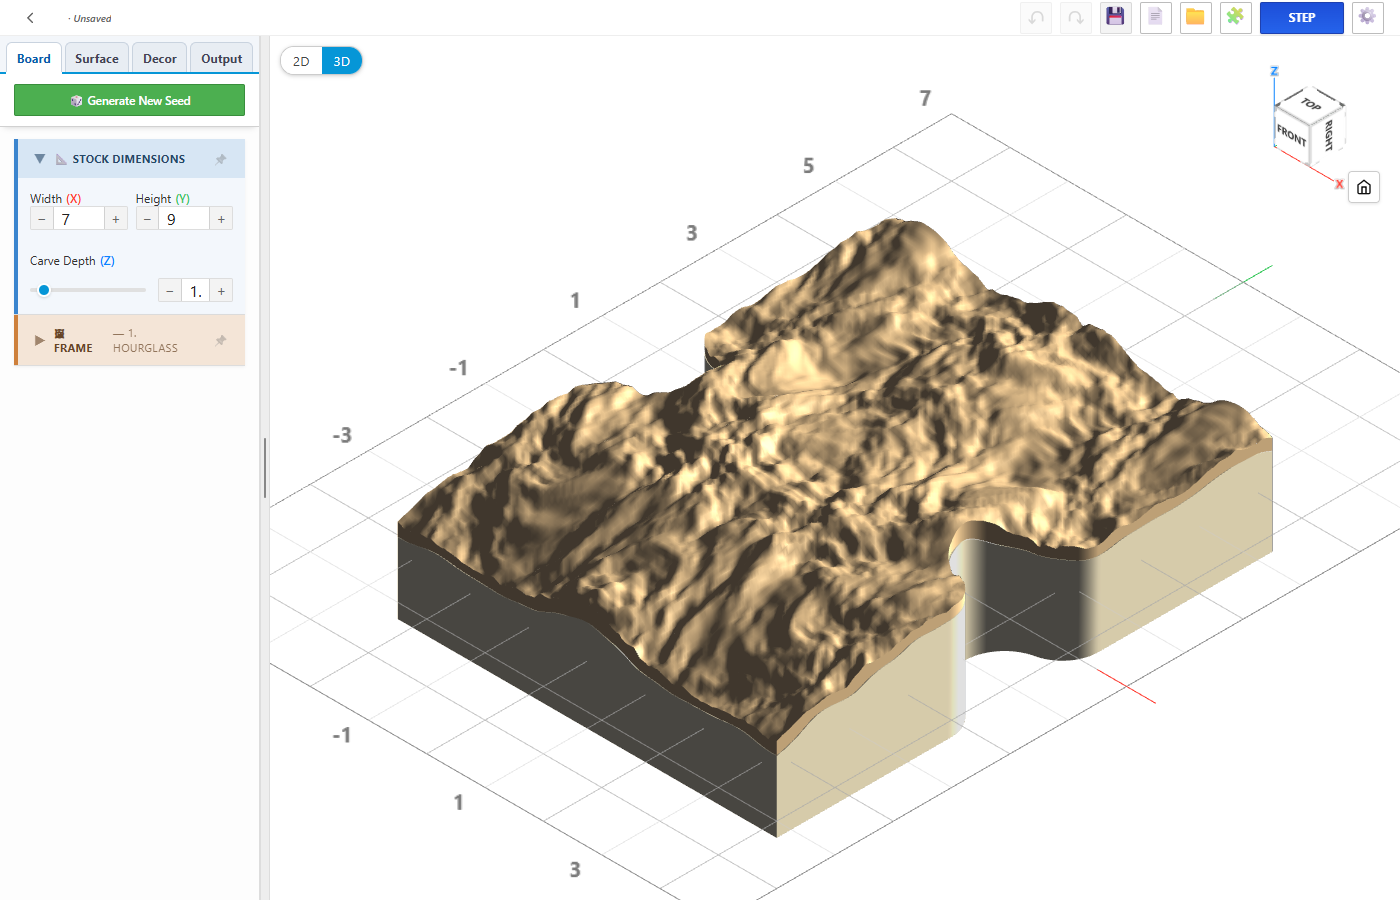Expand the Frame Hourglass section
The width and height of the screenshot is (1400, 900).
coord(40,341)
